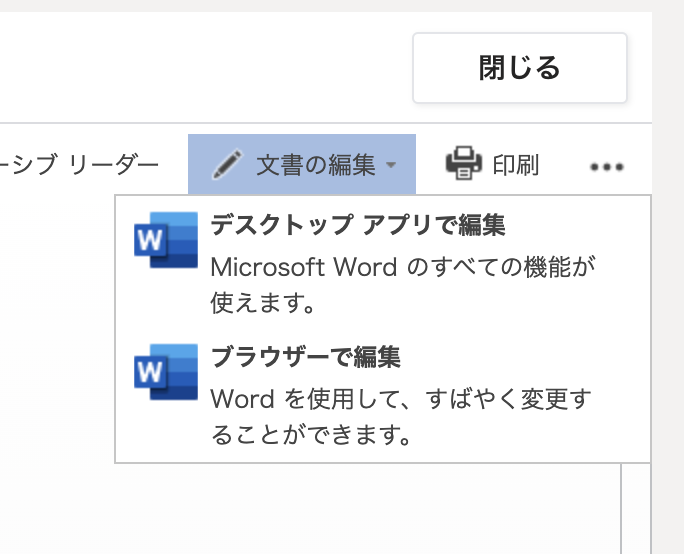This screenshot has height=554, width=684.
Task: Click the pencil icon beside 文書の編集
Action: (x=227, y=164)
